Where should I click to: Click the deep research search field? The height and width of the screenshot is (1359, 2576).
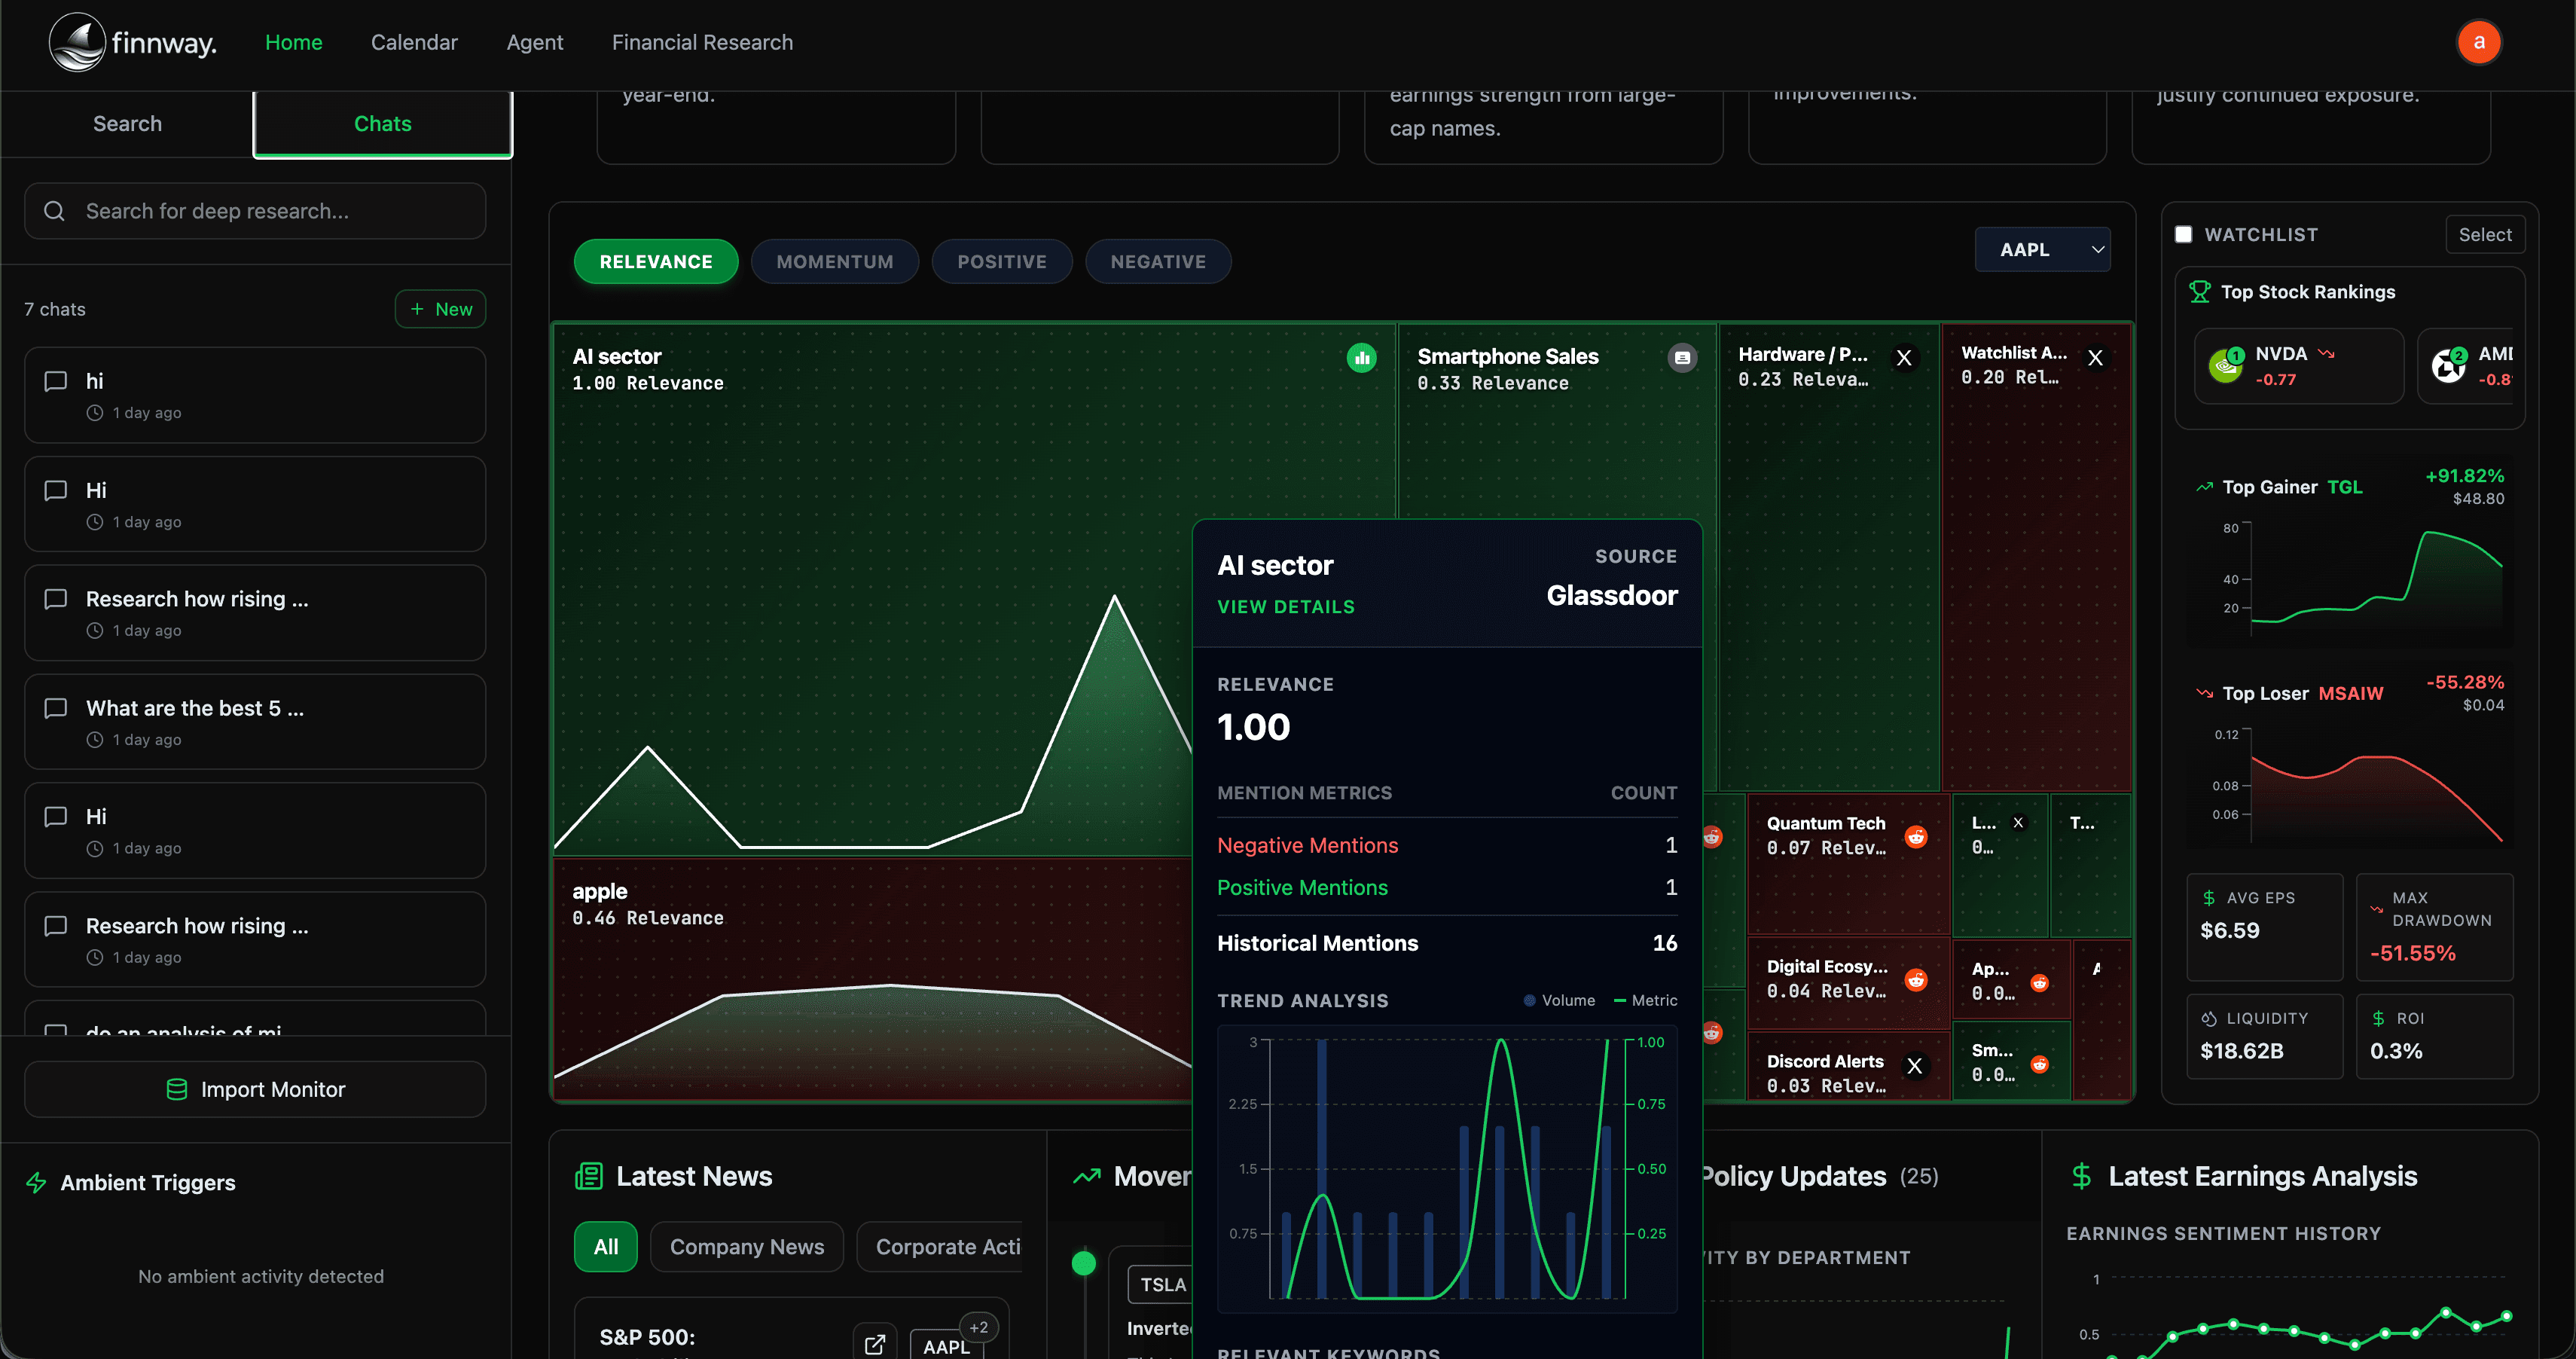255,211
